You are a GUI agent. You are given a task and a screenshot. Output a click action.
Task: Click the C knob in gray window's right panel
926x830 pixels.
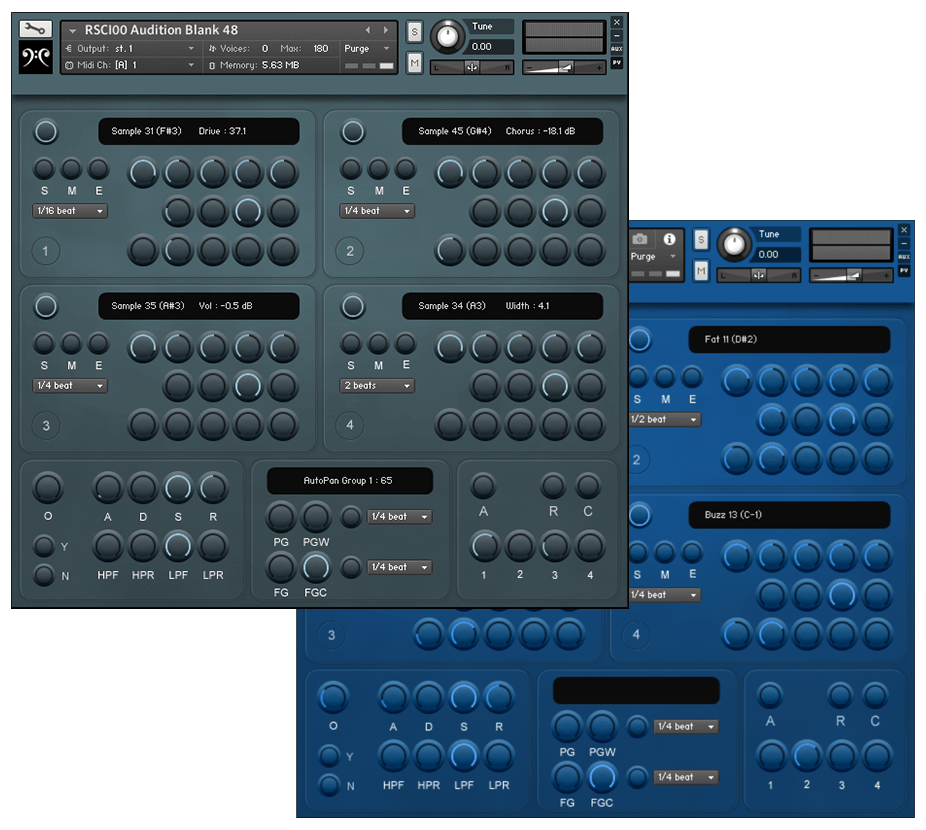pyautogui.click(x=588, y=486)
